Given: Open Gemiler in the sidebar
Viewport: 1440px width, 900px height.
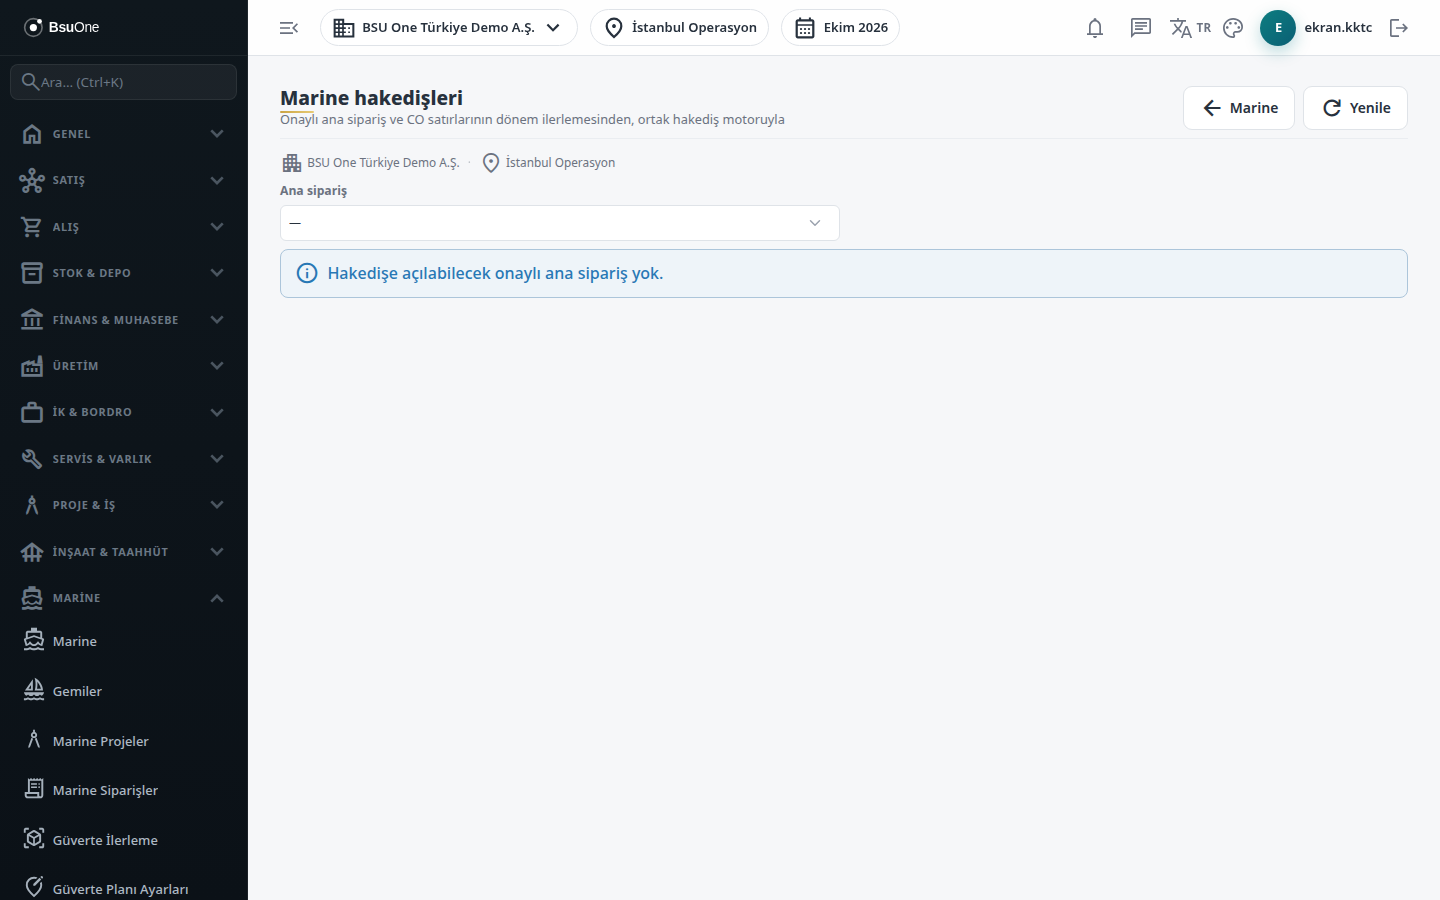Looking at the screenshot, I should [124, 691].
